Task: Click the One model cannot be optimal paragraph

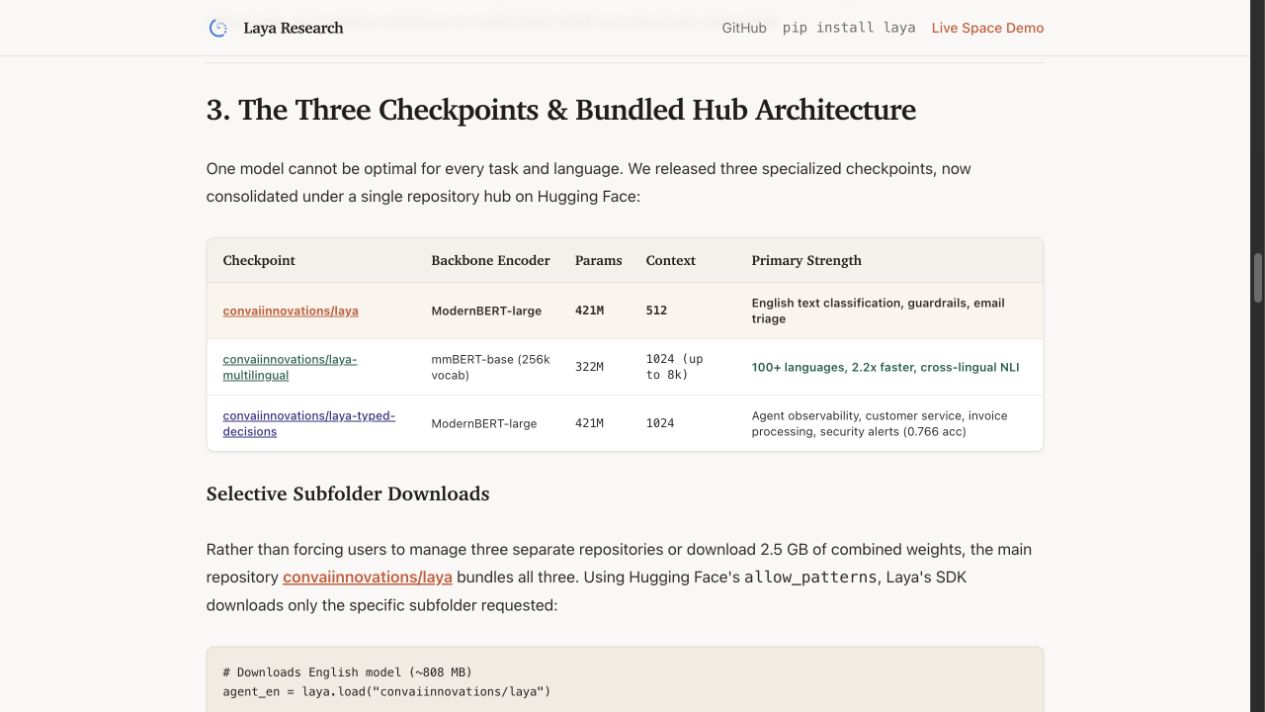Action: click(x=588, y=182)
